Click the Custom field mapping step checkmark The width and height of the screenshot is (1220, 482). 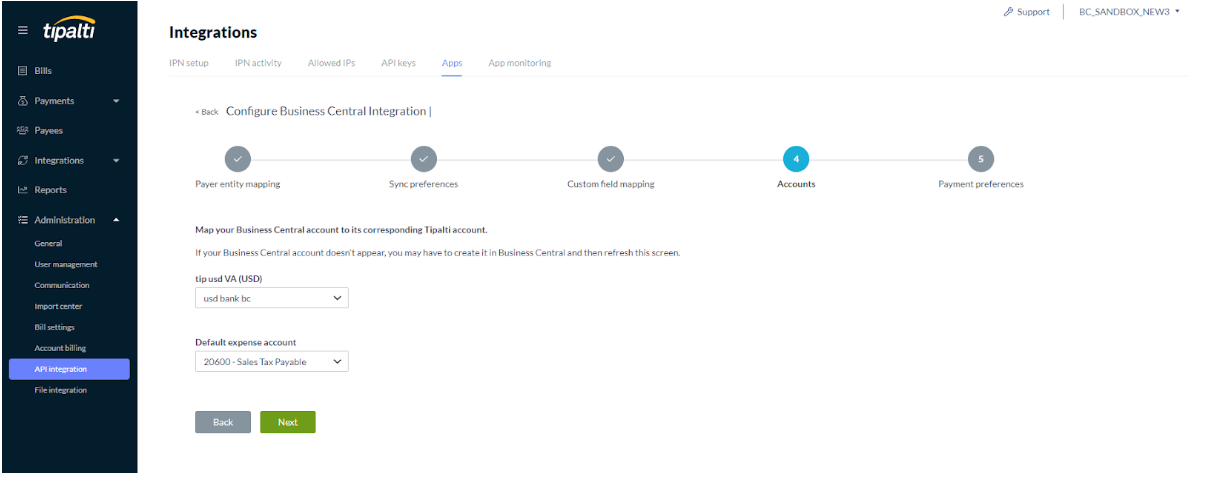(610, 158)
